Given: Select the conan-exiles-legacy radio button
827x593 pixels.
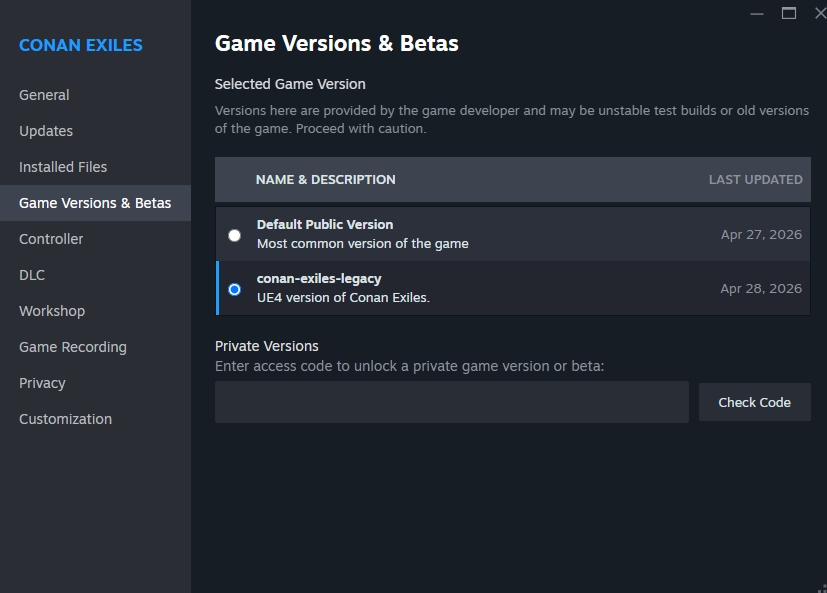Looking at the screenshot, I should point(235,290).
